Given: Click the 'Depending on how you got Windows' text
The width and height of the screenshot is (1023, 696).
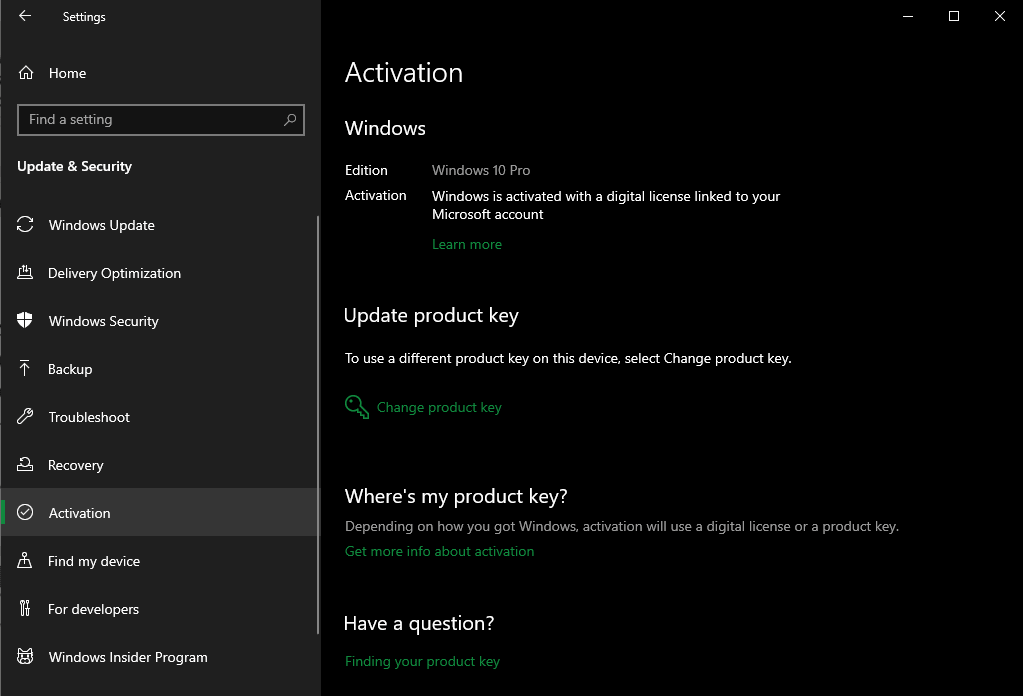Looking at the screenshot, I should tap(622, 526).
